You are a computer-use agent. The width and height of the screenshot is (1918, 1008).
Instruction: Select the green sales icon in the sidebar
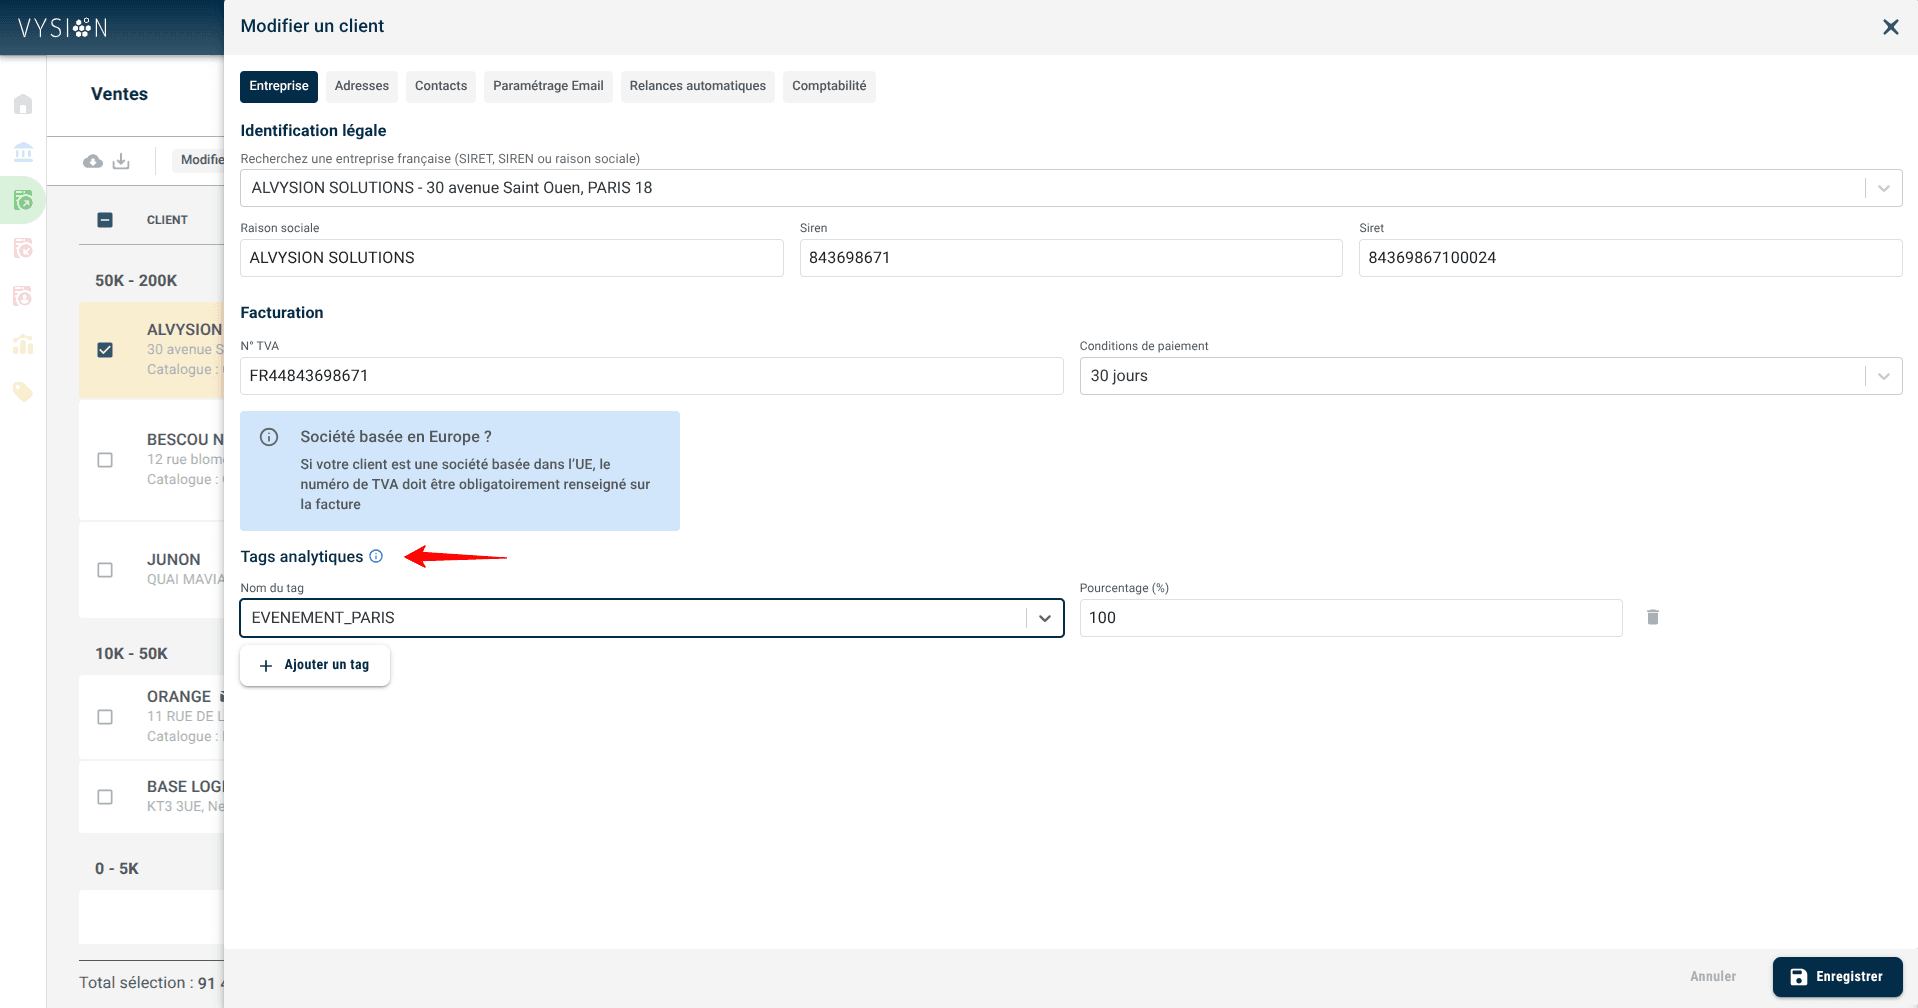[x=23, y=200]
